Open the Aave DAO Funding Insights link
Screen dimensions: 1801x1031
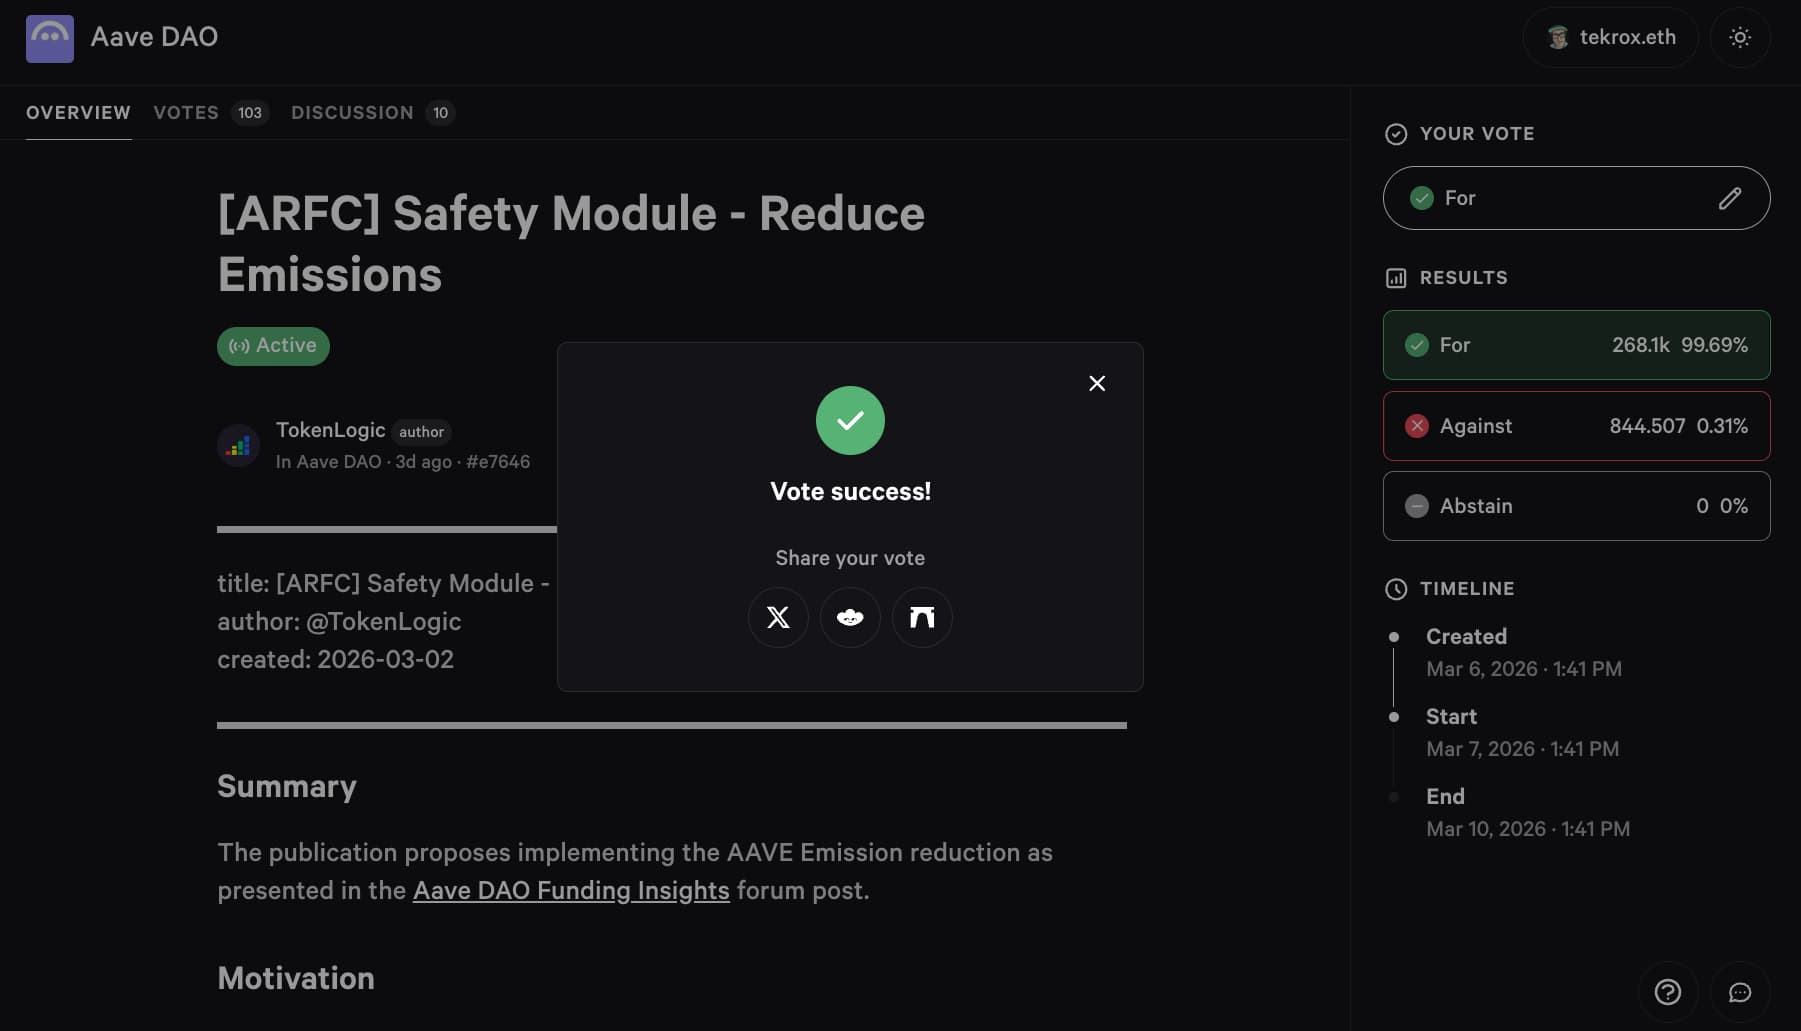(x=571, y=890)
